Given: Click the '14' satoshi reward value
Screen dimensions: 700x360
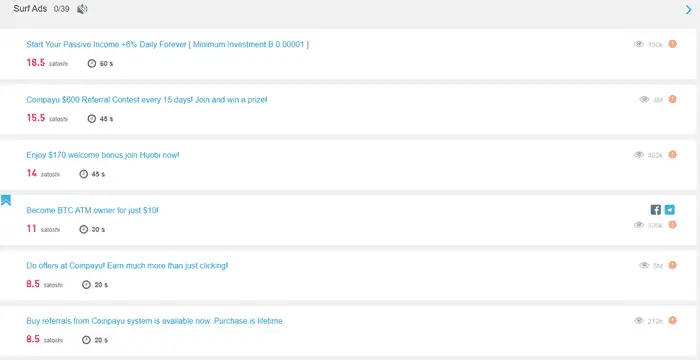Looking at the screenshot, I should coord(32,173).
